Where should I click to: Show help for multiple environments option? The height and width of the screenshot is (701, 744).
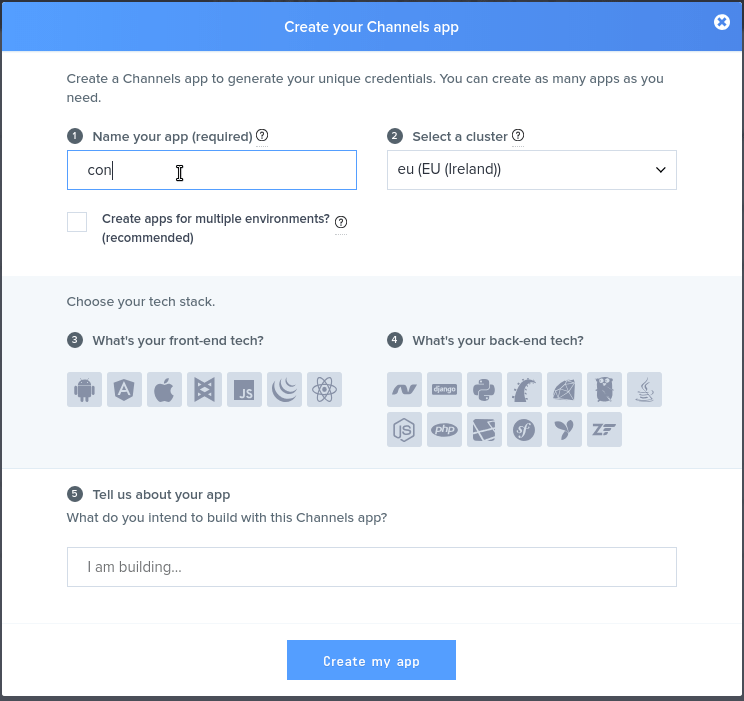tap(341, 222)
